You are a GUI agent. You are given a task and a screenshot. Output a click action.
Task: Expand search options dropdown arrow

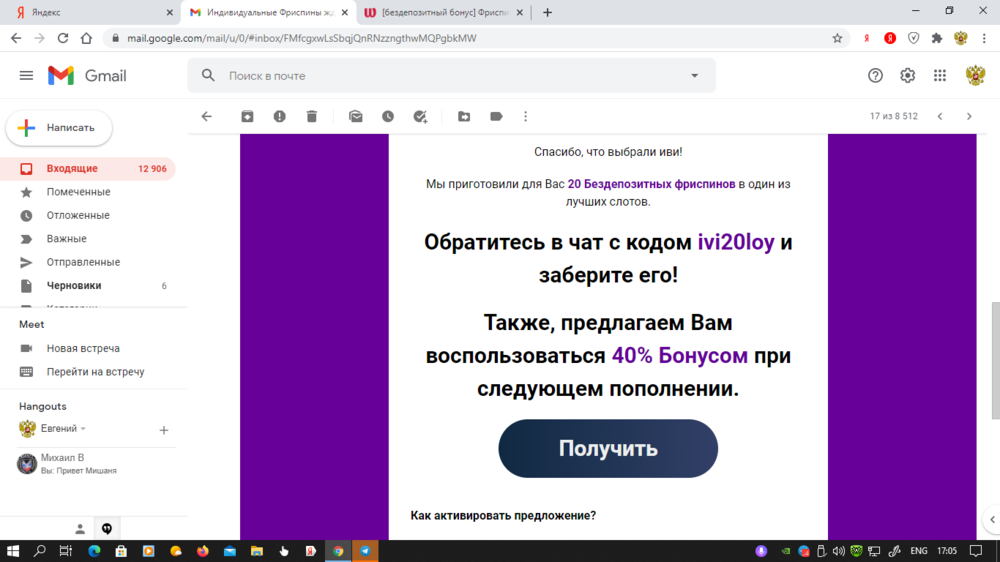tap(695, 75)
